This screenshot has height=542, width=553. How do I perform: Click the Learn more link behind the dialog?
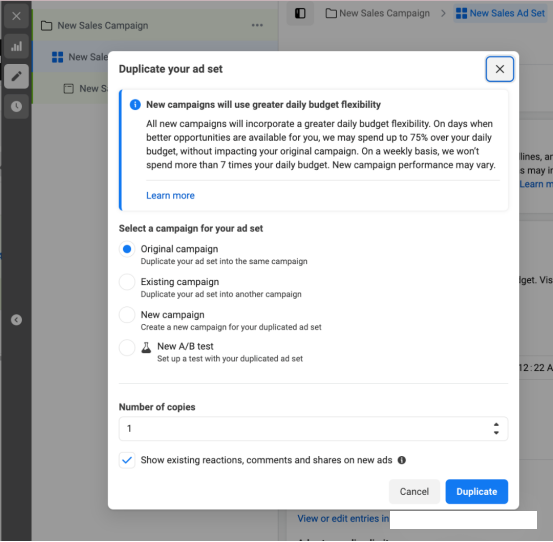536,184
